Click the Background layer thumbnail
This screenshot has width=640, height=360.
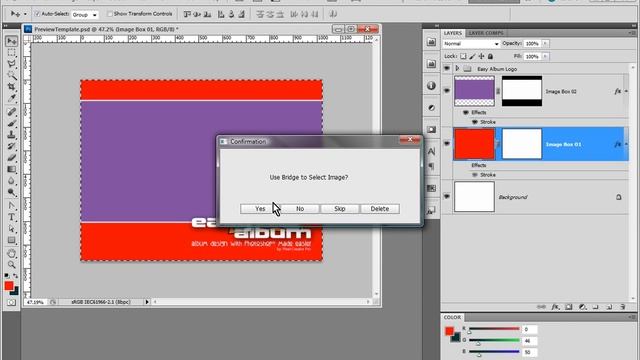[474, 197]
